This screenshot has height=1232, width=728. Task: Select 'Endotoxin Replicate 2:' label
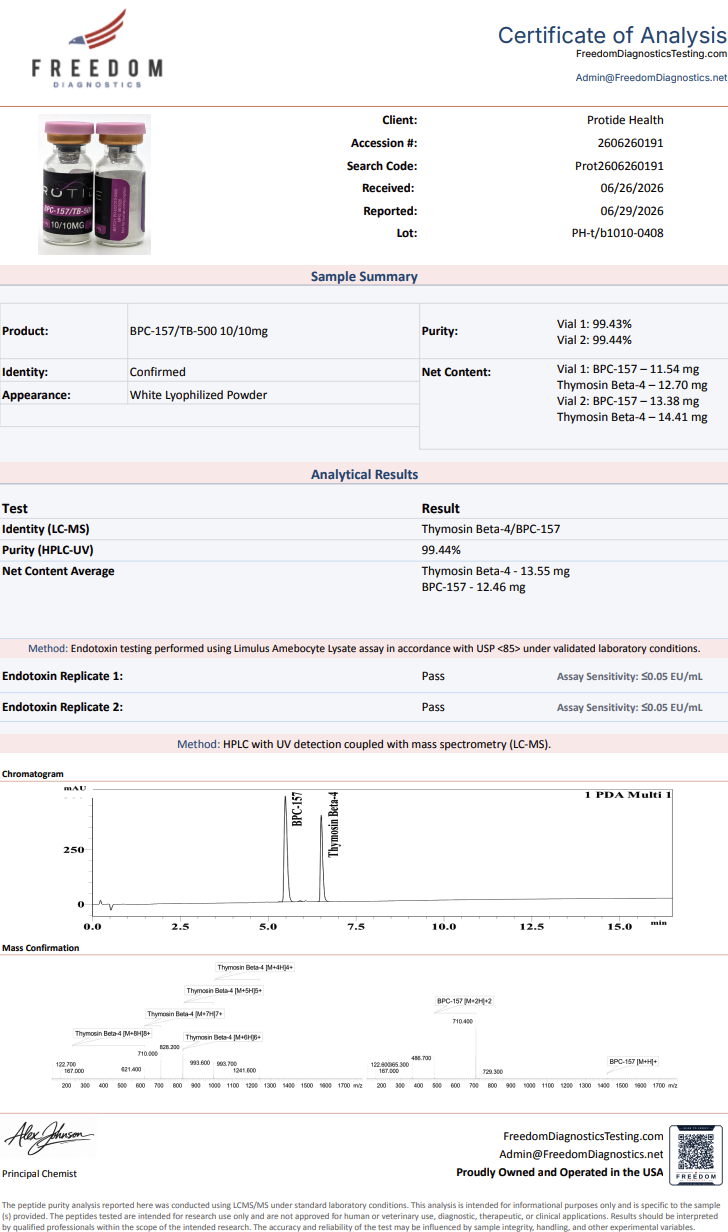pyautogui.click(x=62, y=707)
